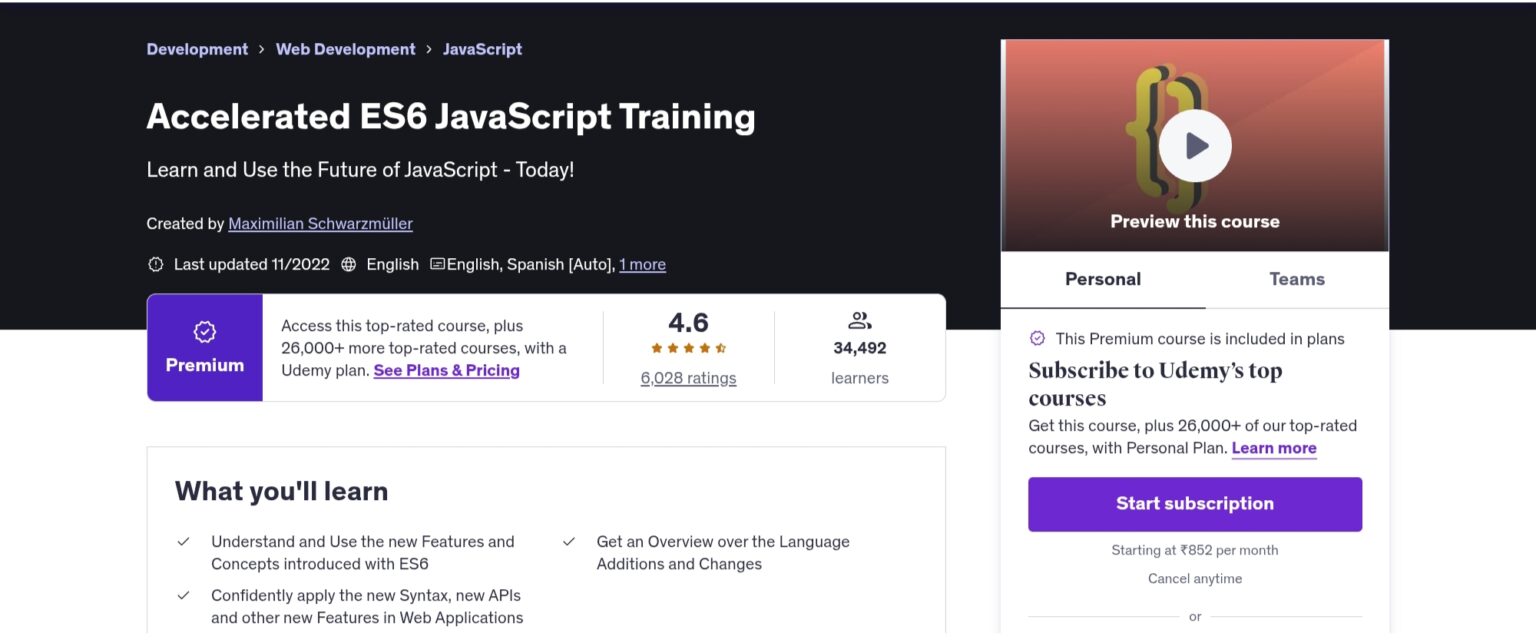
Task: Click the Premium course checkmark icon in sidebar
Action: pyautogui.click(x=1037, y=339)
